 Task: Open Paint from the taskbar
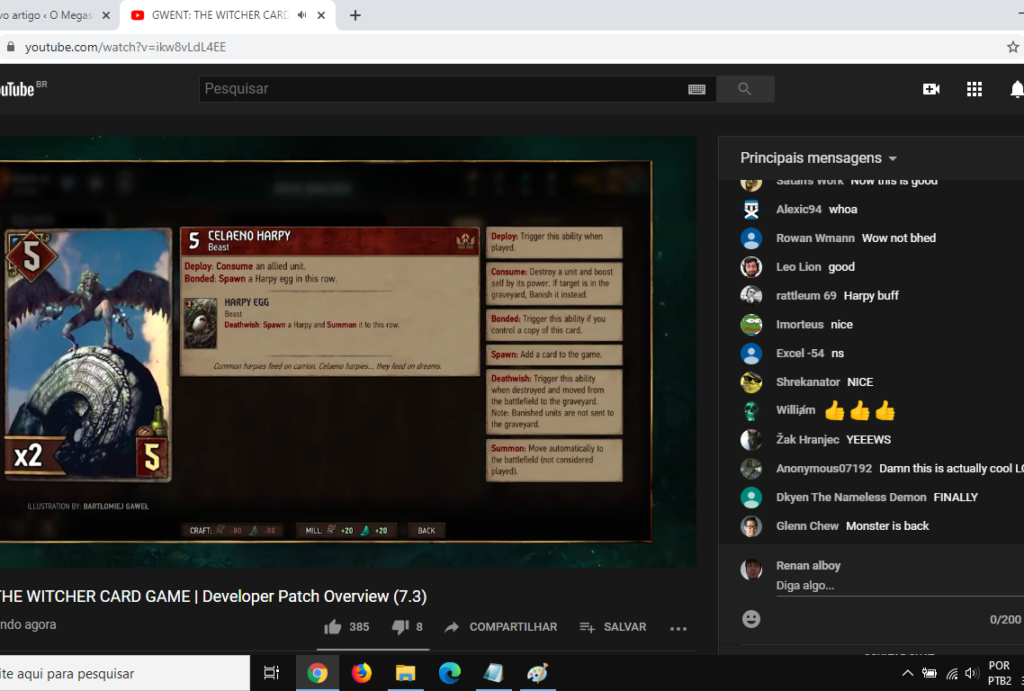point(537,673)
